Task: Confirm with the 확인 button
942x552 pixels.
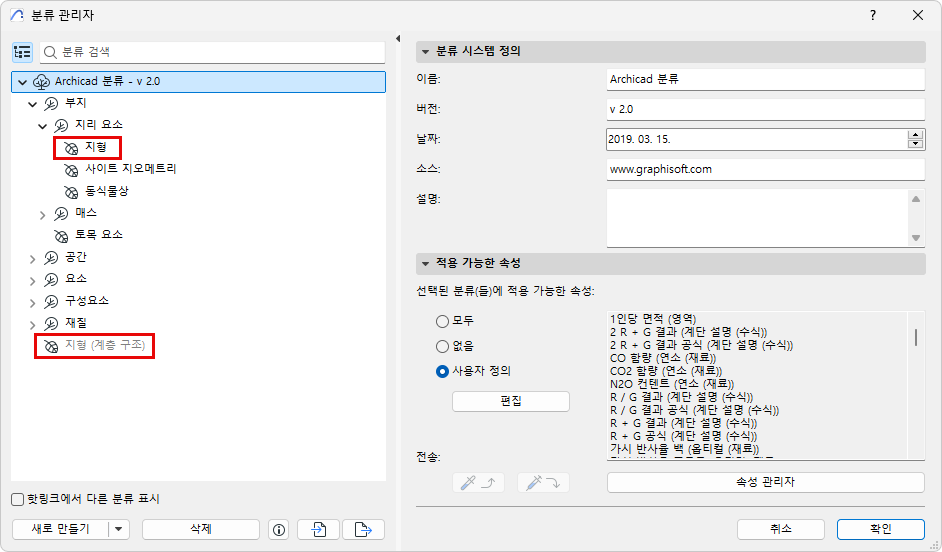Action: [x=881, y=529]
